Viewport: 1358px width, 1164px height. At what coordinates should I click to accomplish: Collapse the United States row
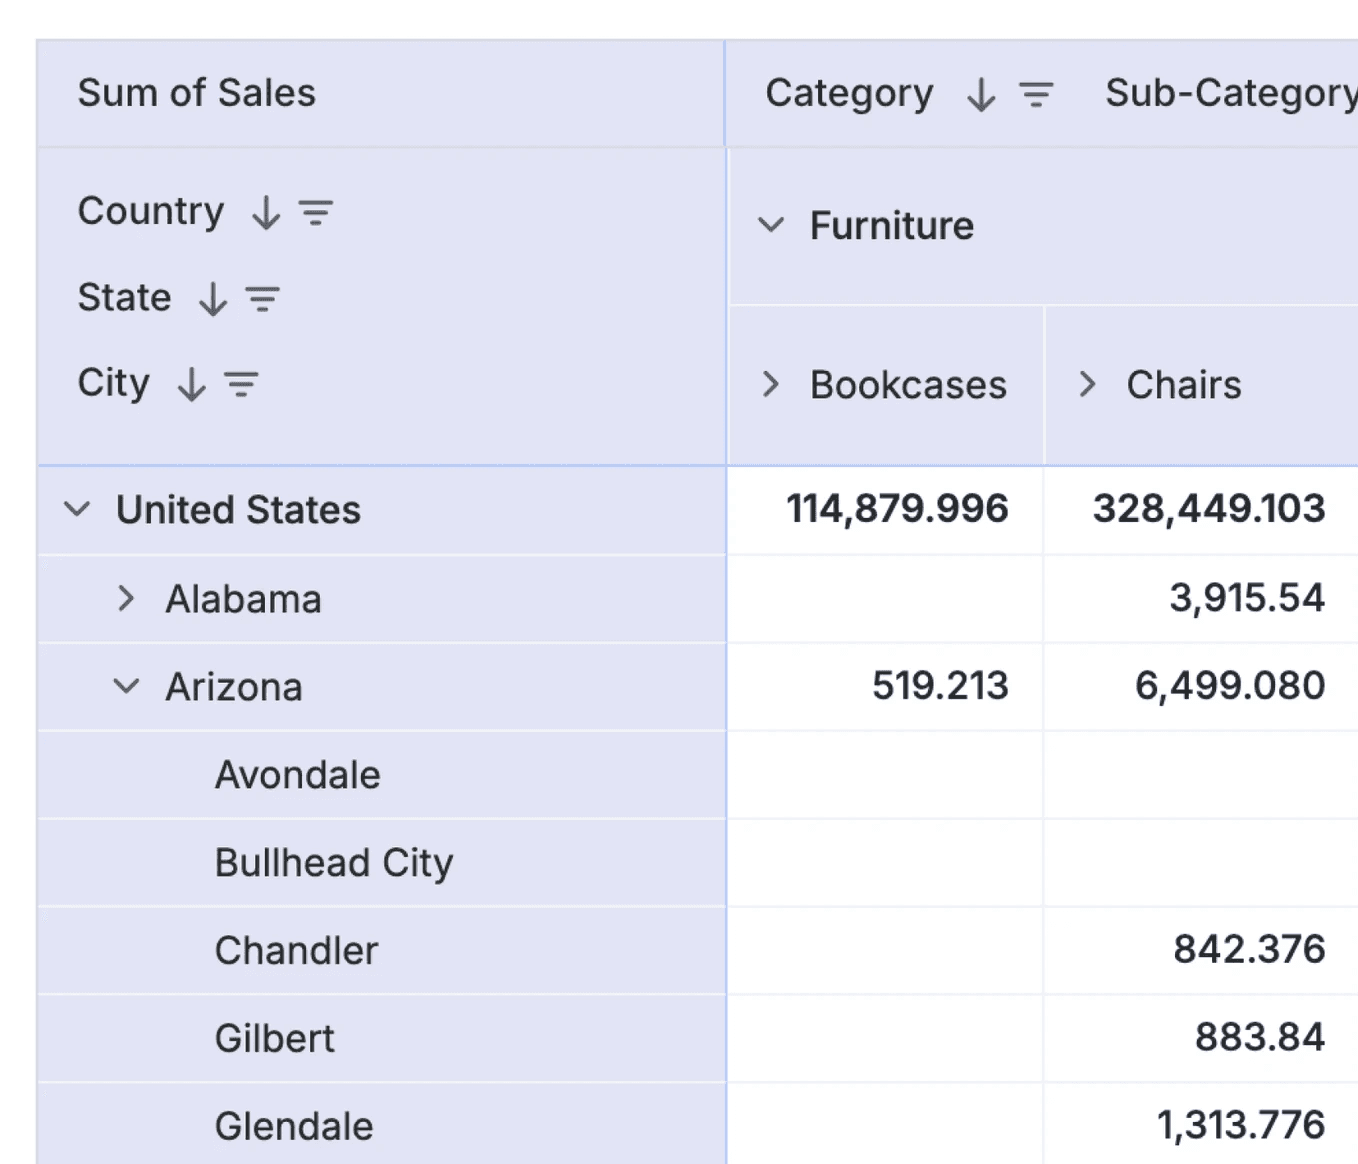(x=77, y=509)
